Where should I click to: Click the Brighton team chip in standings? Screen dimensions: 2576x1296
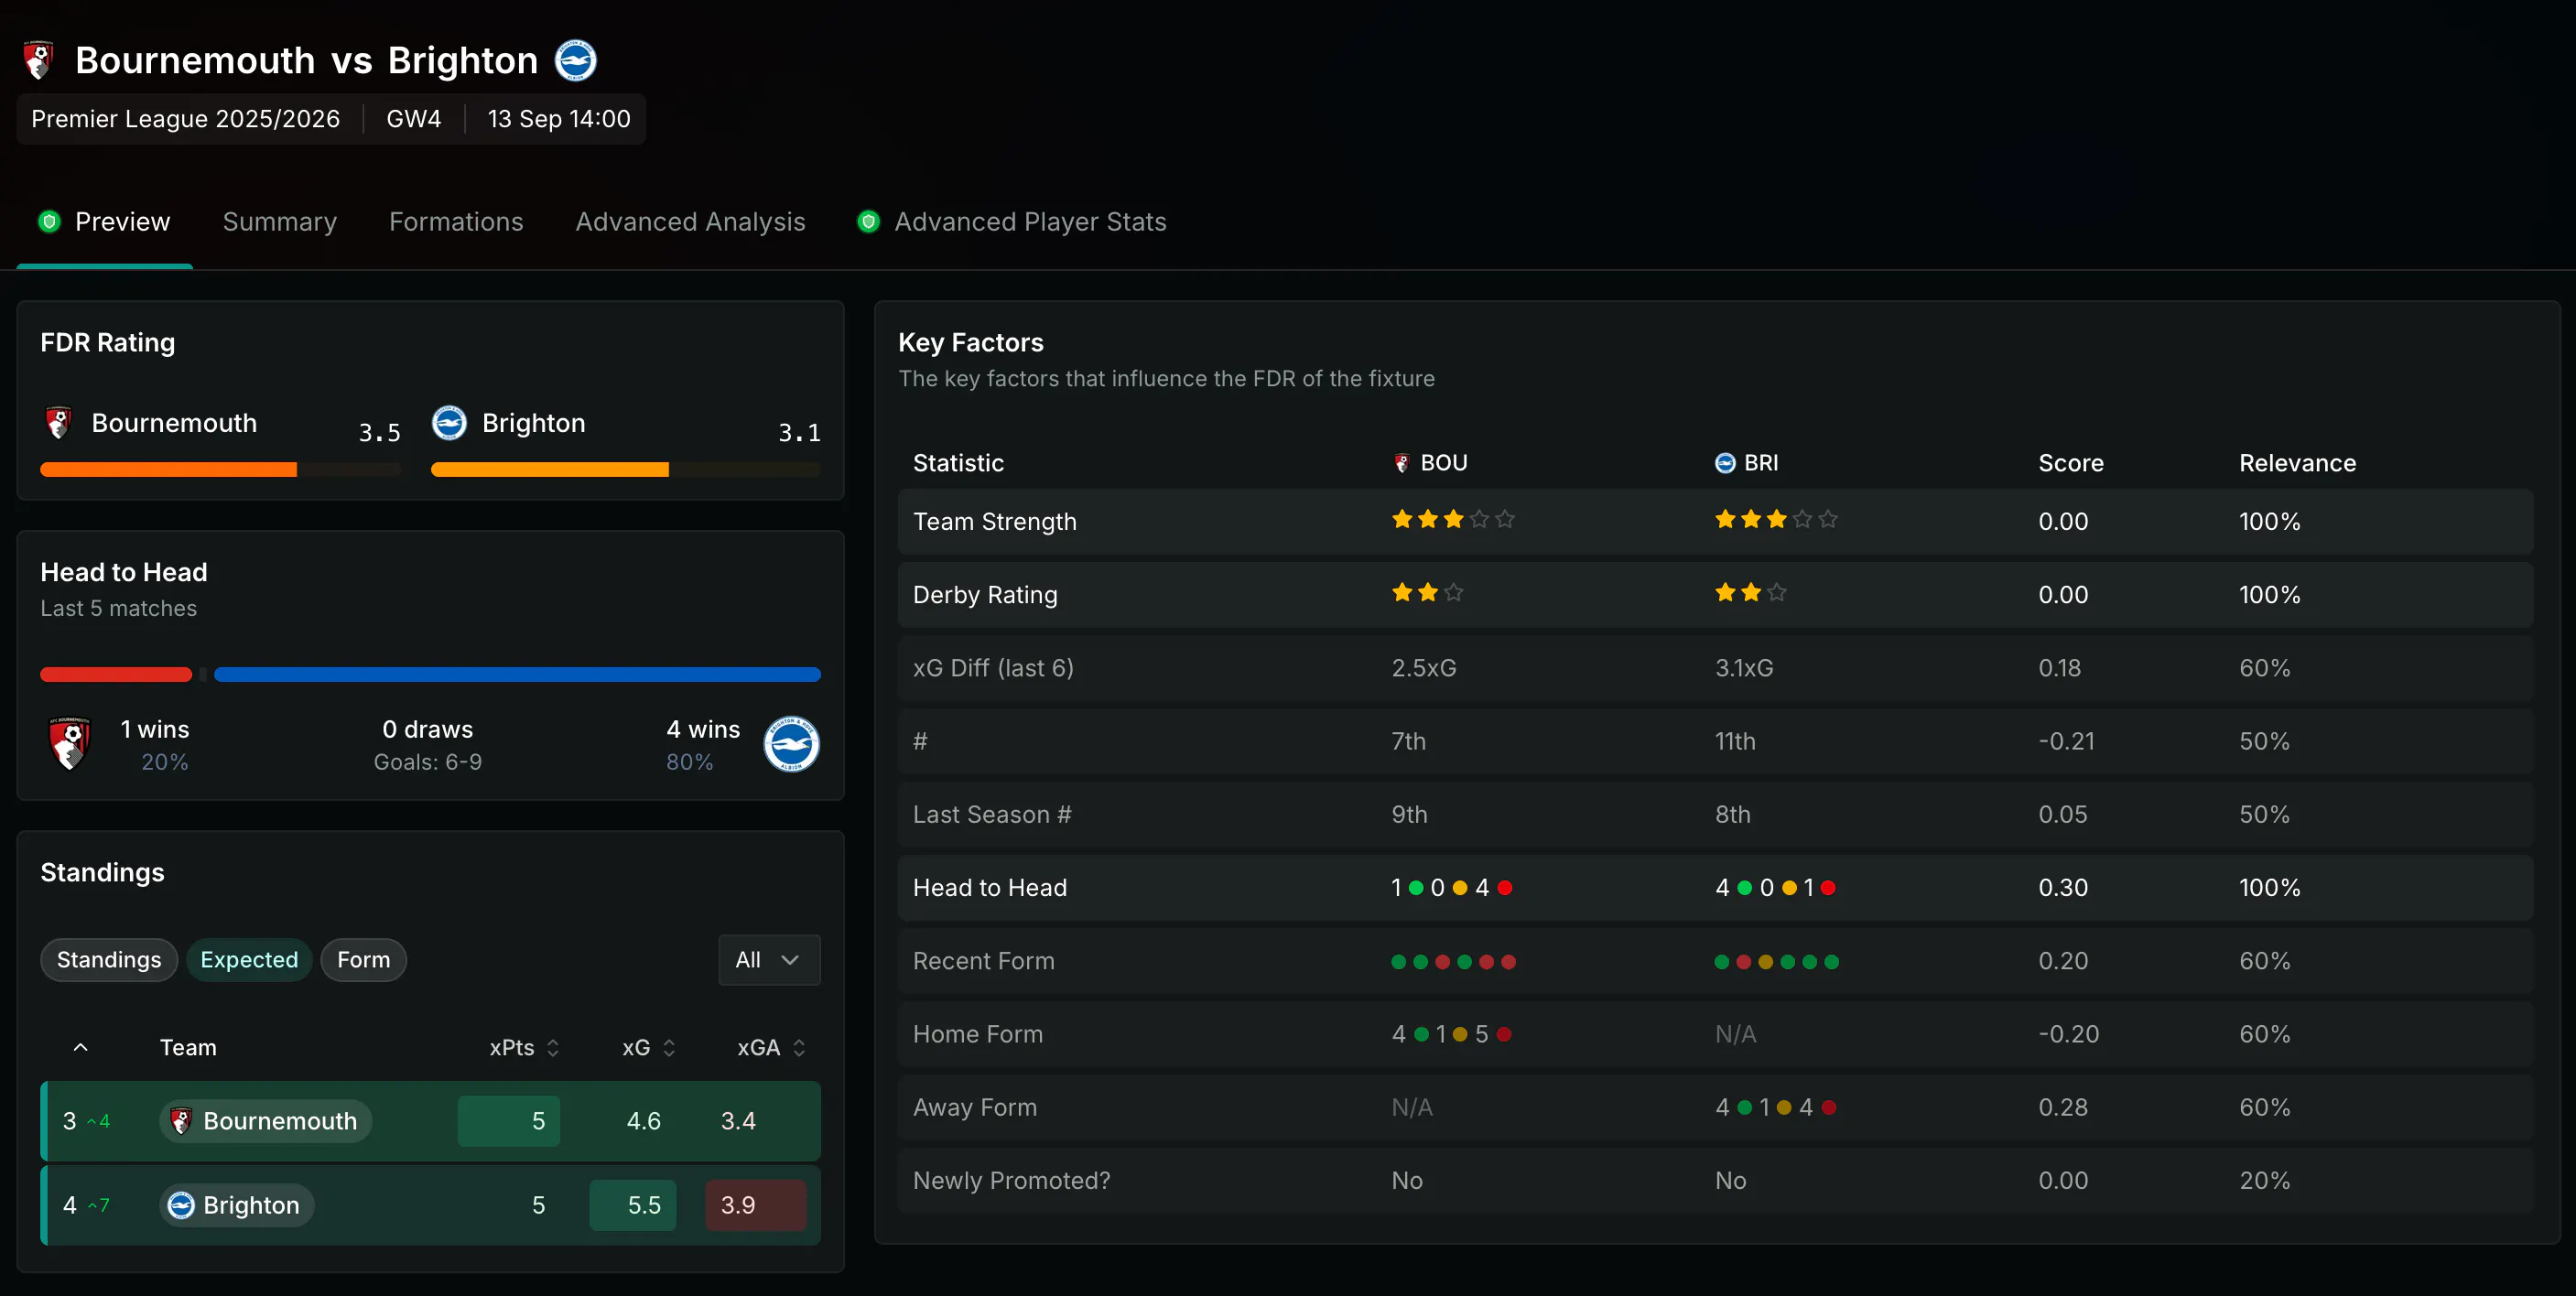pyautogui.click(x=237, y=1205)
